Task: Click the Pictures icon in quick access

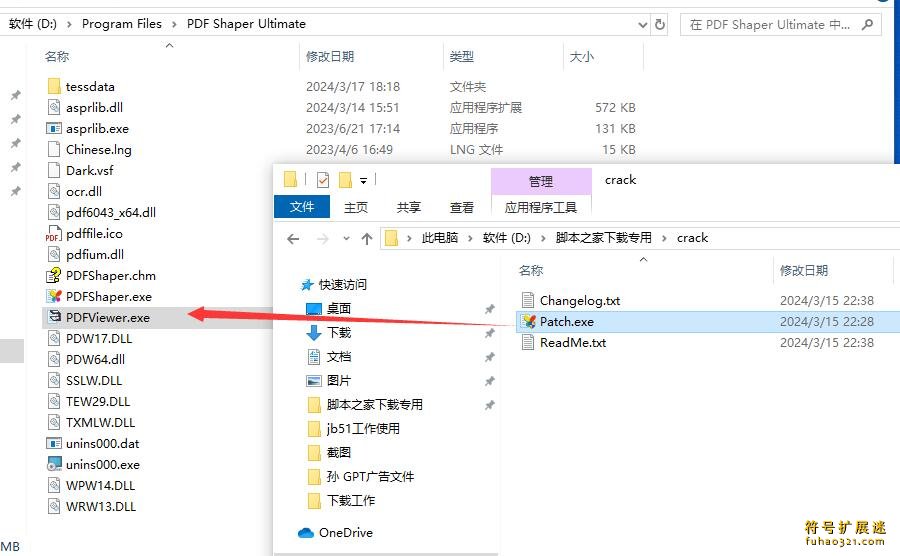Action: [314, 380]
